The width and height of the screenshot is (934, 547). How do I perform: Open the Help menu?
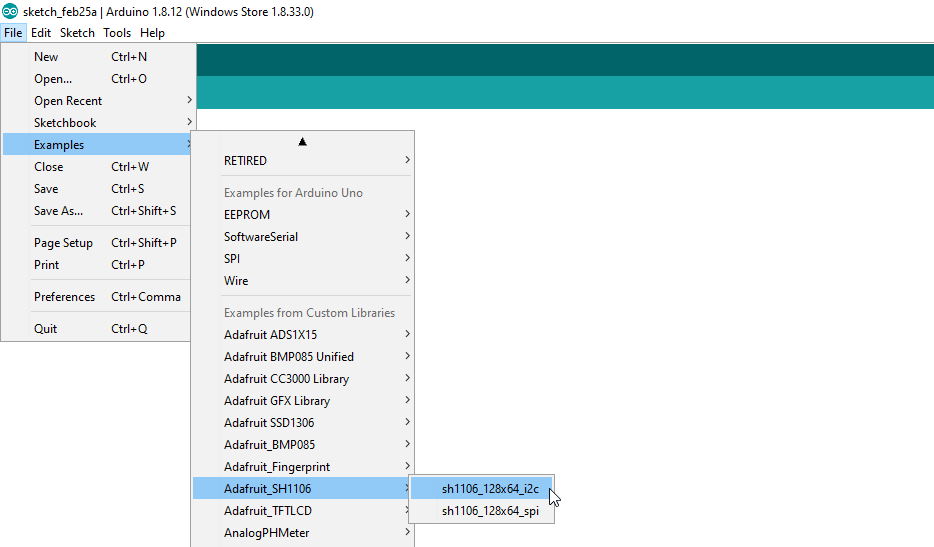(152, 33)
